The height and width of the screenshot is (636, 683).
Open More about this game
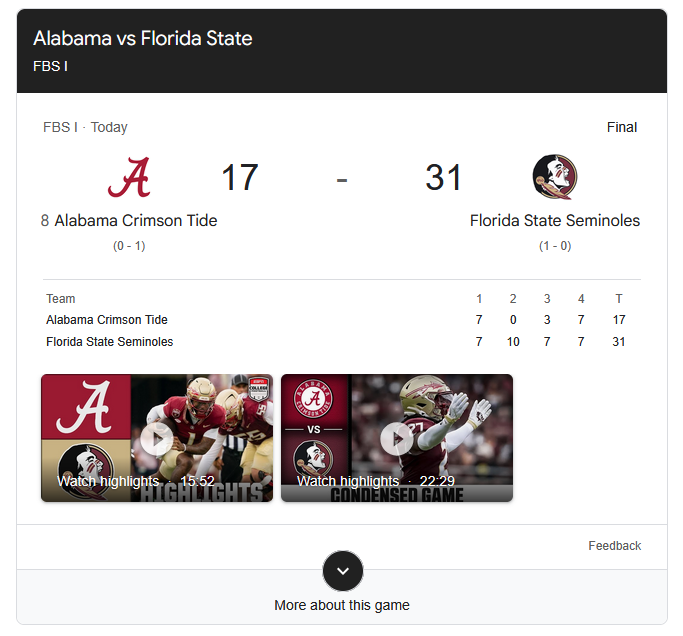coord(342,605)
